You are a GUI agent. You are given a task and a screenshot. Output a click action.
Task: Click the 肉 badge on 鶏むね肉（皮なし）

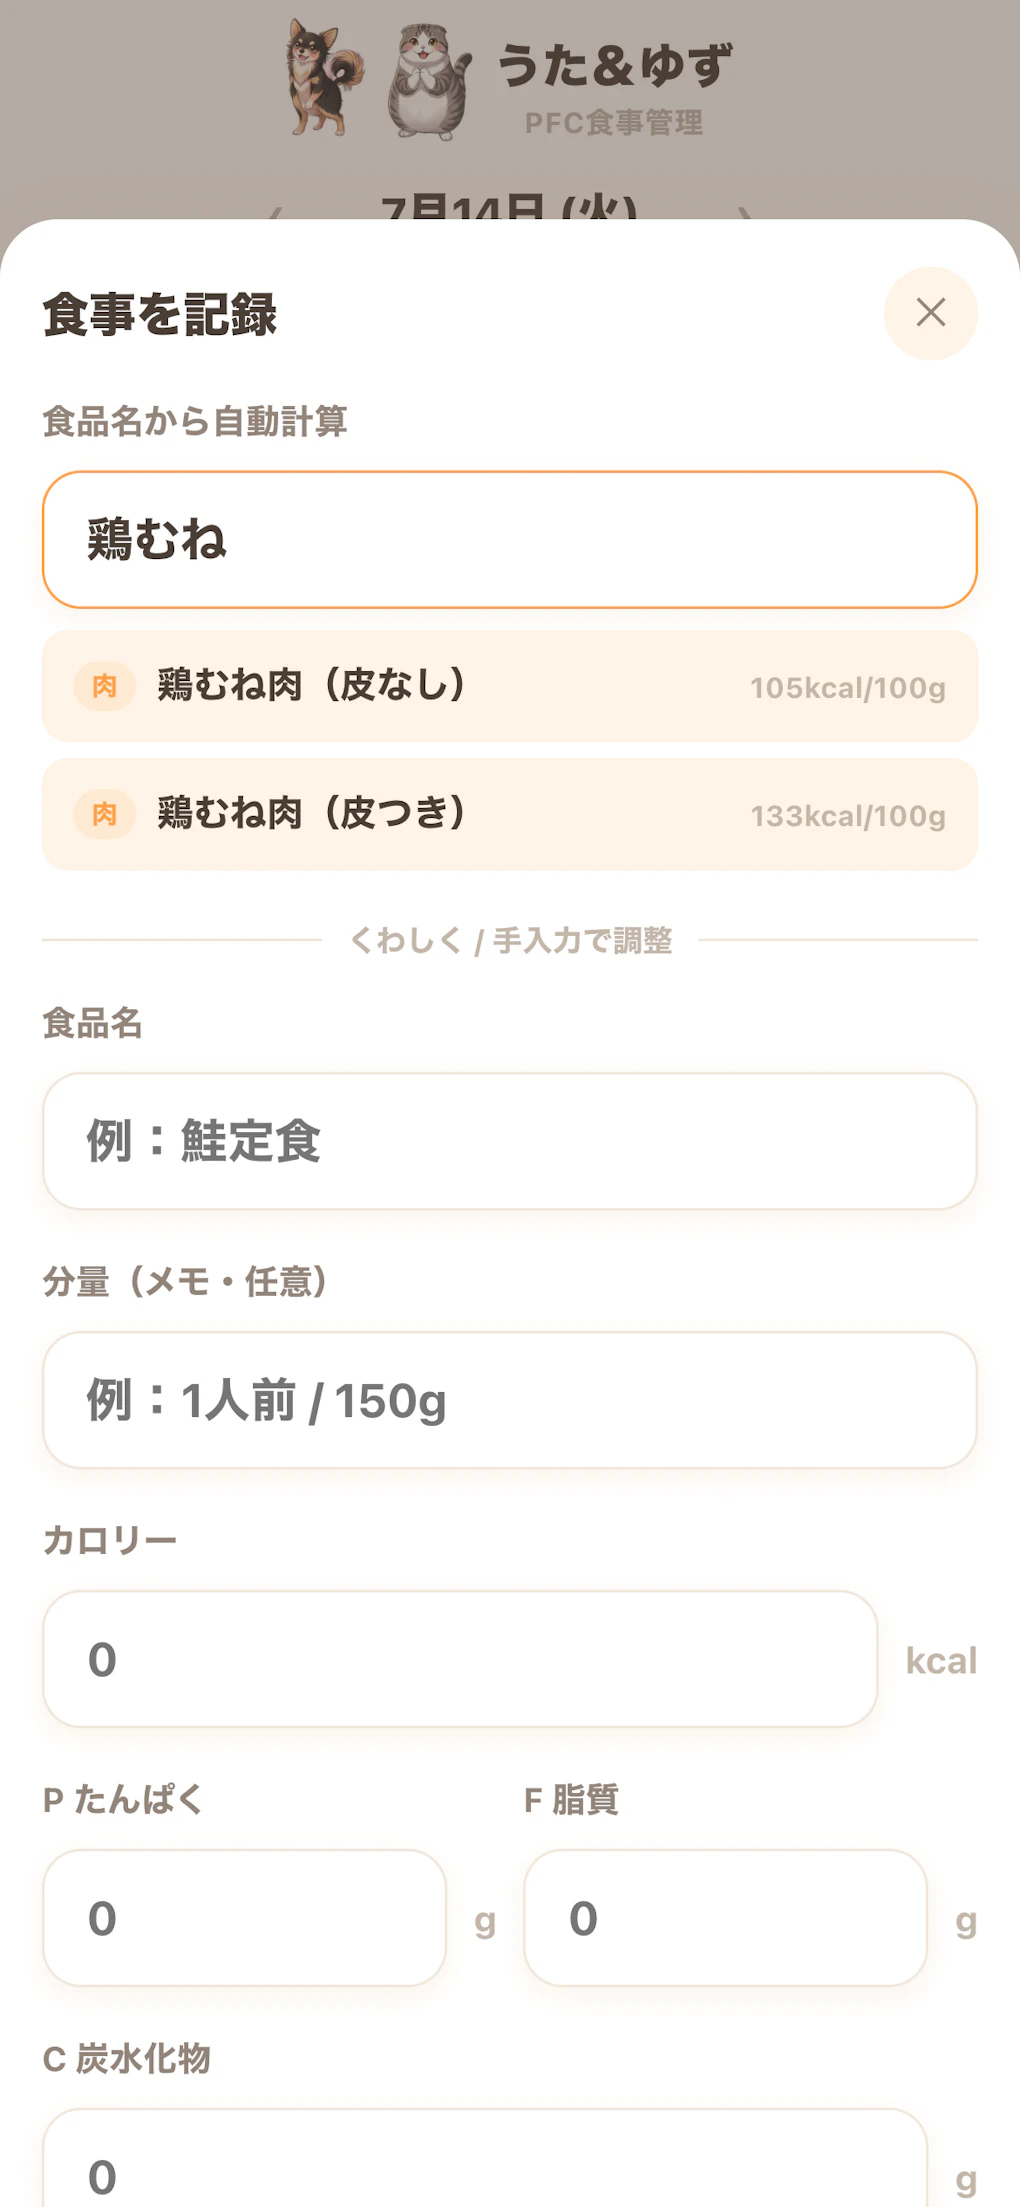coord(104,686)
